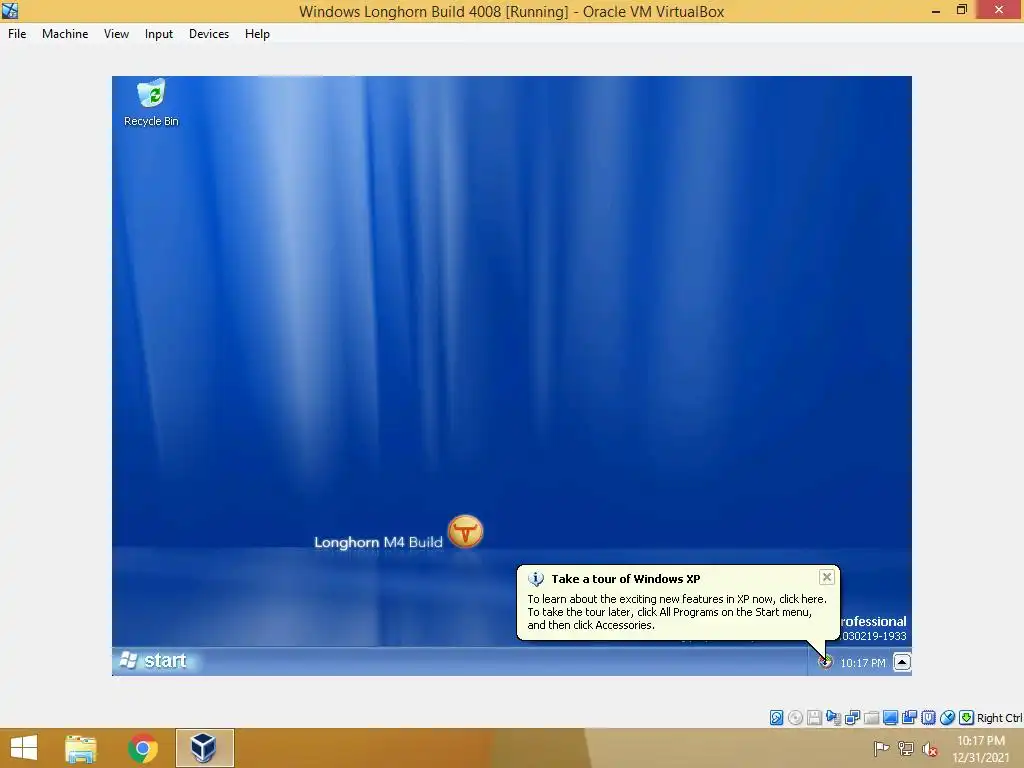The width and height of the screenshot is (1024, 768).
Task: Open File Explorer from host taskbar
Action: pyautogui.click(x=81, y=748)
